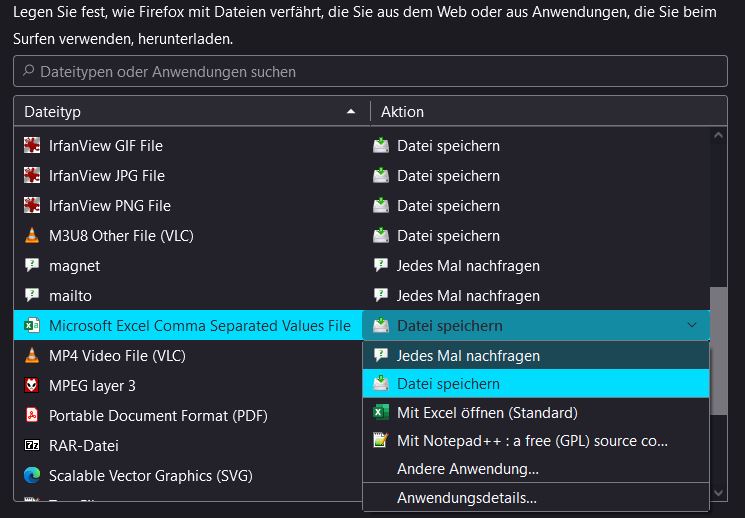Image resolution: width=745 pixels, height=518 pixels.
Task: Open the action dropdown for IrfanView PNG File
Action: pyautogui.click(x=536, y=205)
